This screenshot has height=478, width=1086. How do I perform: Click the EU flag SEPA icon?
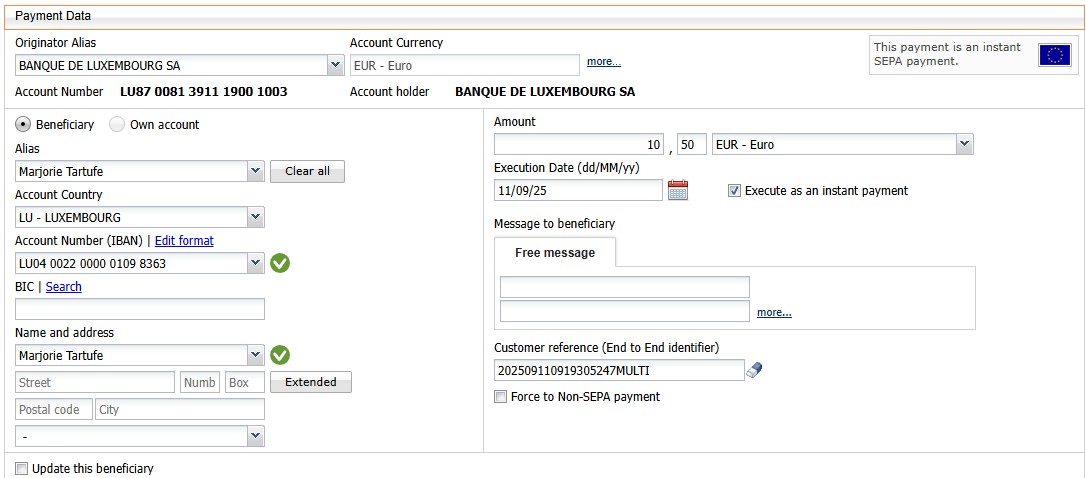click(1054, 55)
